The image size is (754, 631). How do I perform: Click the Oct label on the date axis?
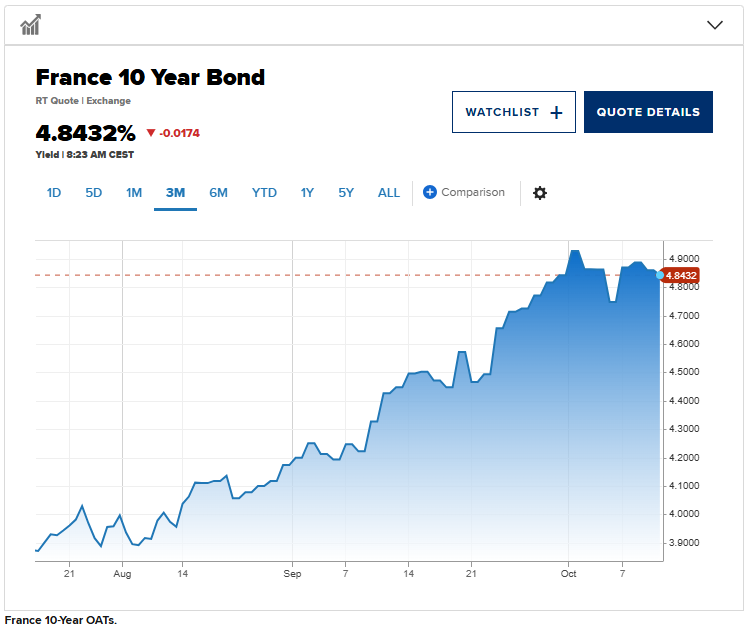point(568,574)
